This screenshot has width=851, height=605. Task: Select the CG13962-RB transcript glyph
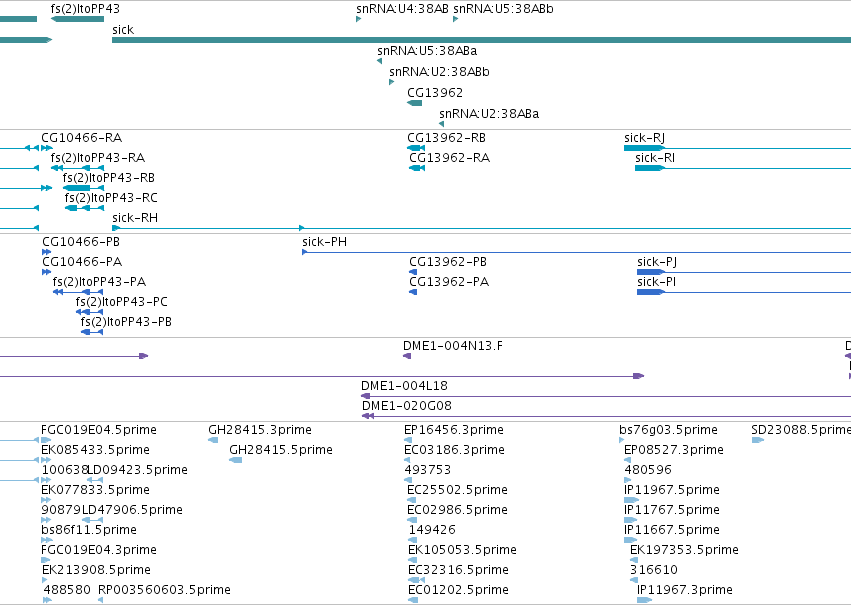[x=416, y=148]
